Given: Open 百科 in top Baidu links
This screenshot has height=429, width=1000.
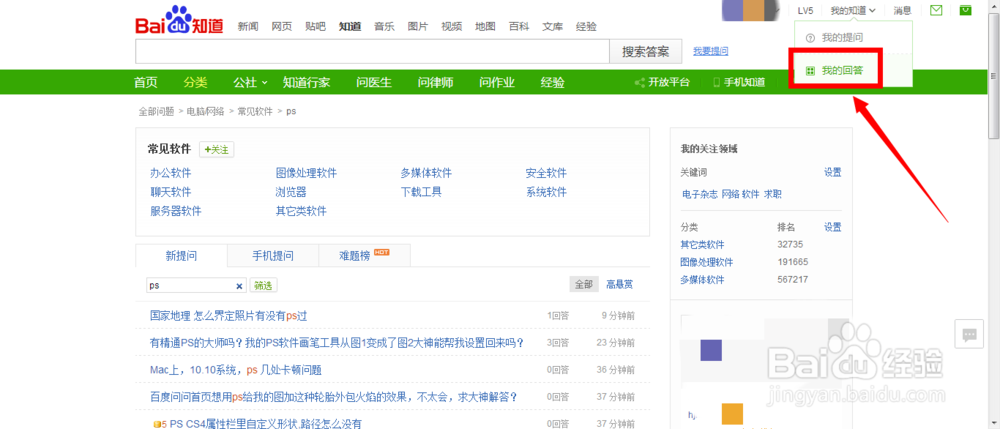Looking at the screenshot, I should 518,27.
